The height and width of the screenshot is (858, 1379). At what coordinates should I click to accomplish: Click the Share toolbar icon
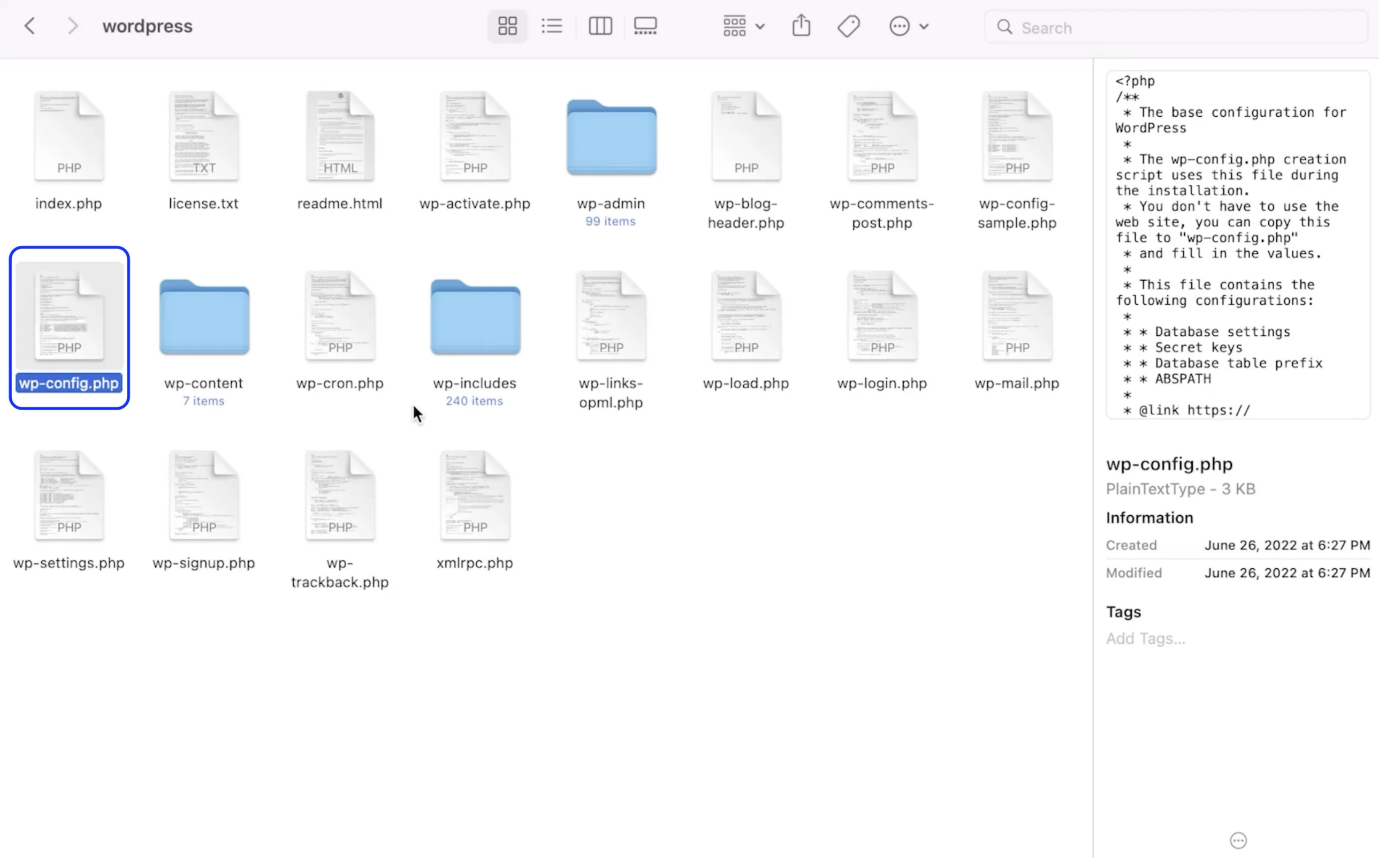[801, 26]
